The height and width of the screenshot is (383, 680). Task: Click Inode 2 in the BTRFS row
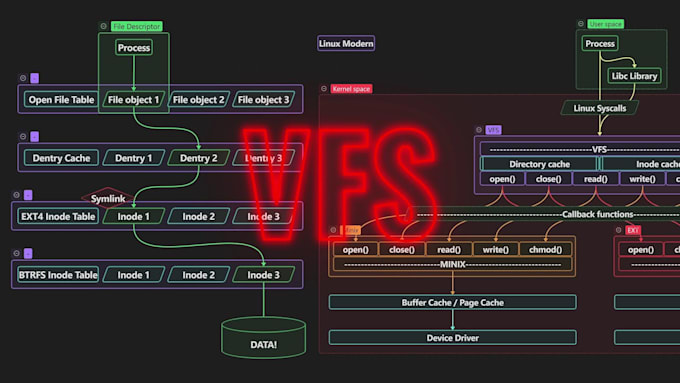[199, 275]
